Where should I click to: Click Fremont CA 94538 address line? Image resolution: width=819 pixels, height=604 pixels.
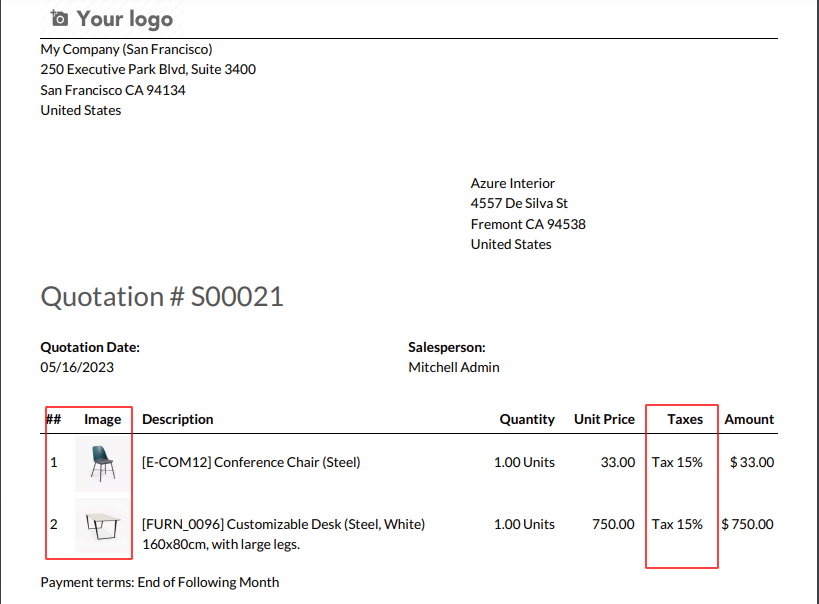point(528,224)
